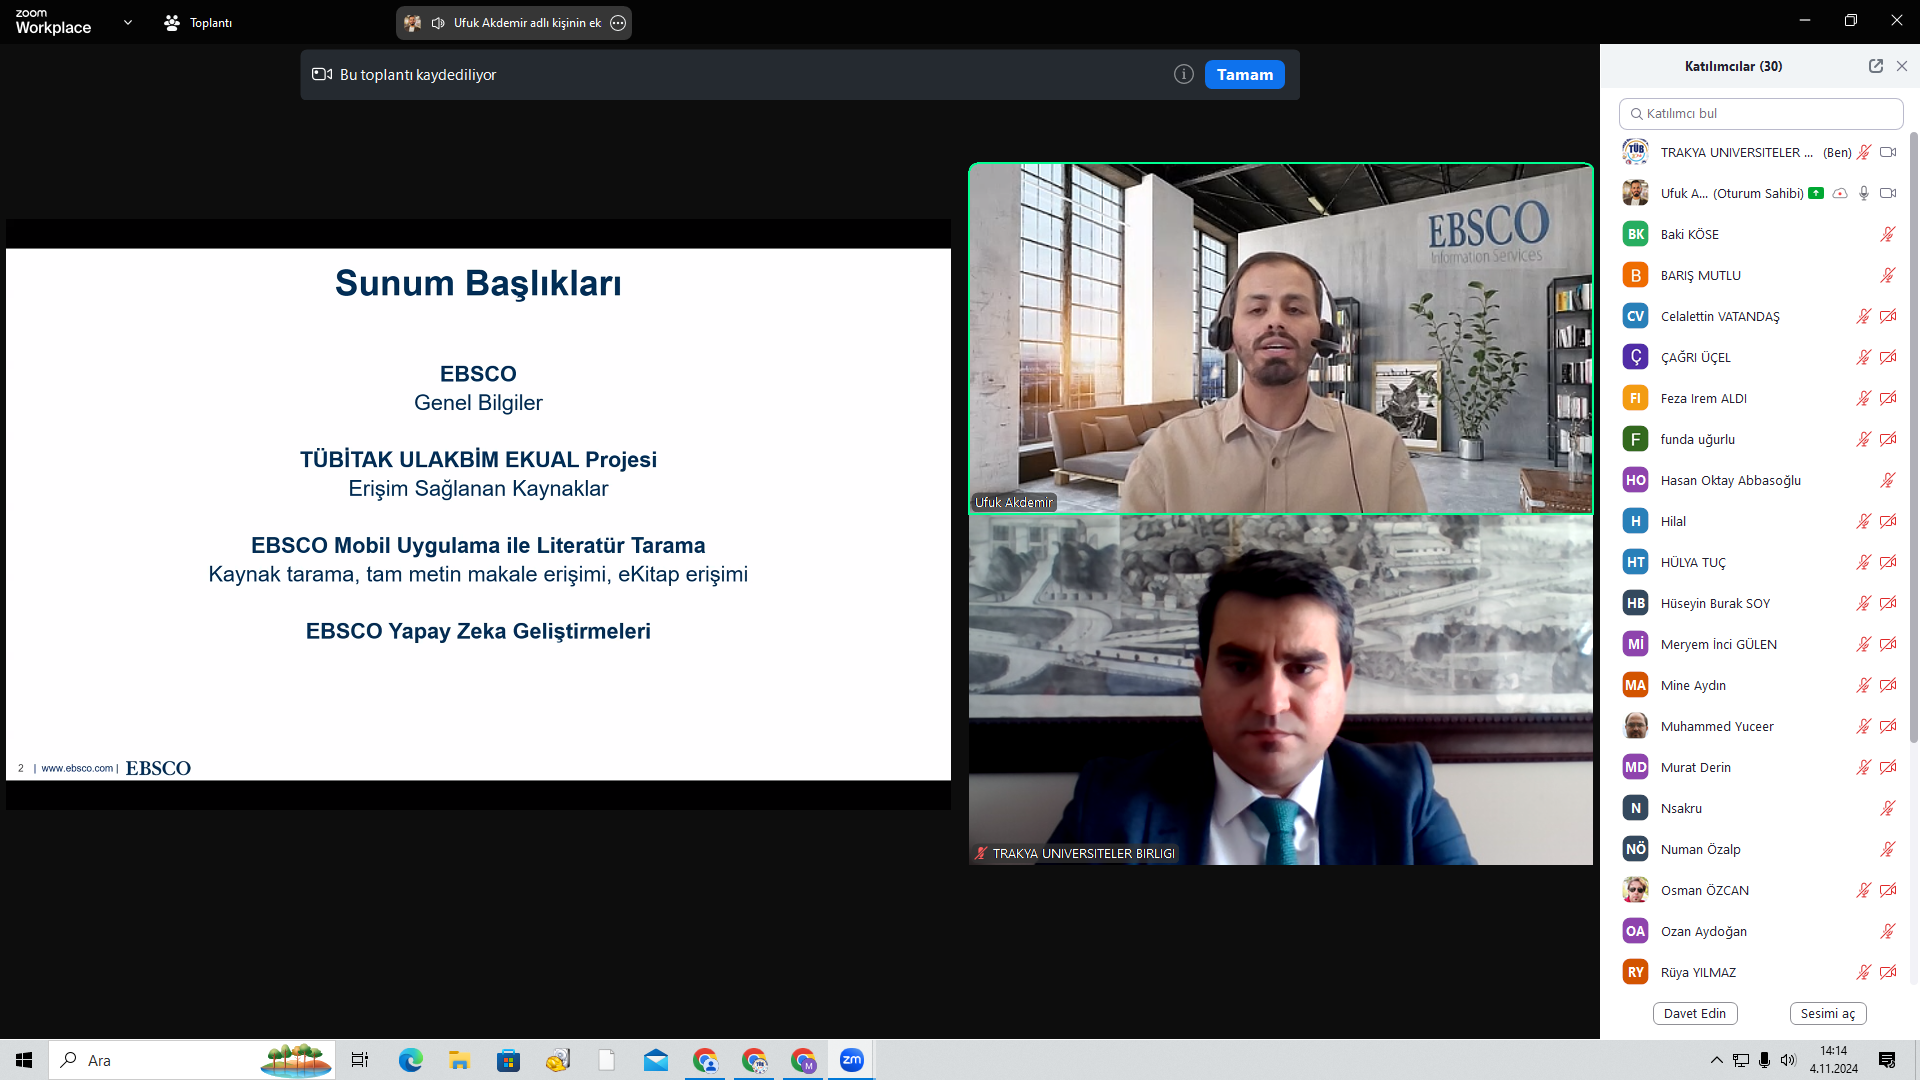Click Ufuk's screen share indicator icon
The image size is (1920, 1080).
pos(1816,194)
